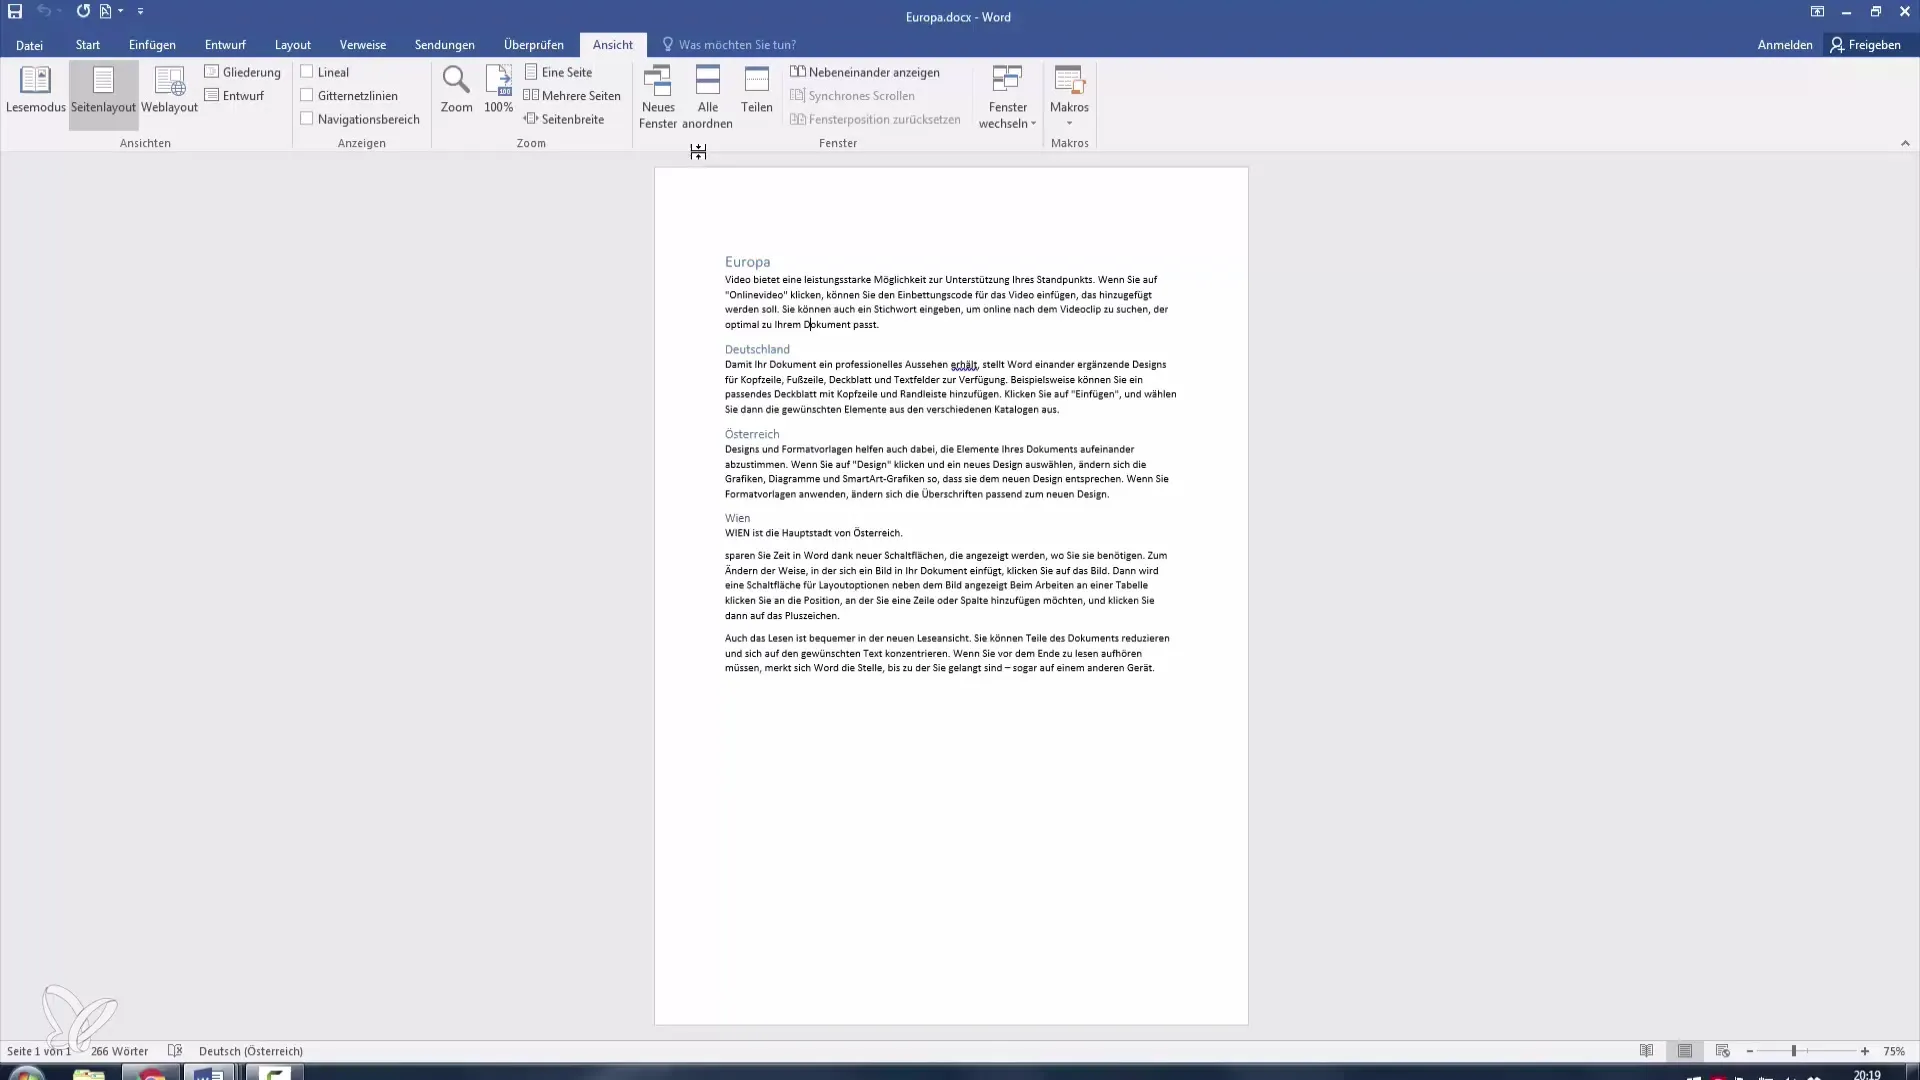Click the Wien heading in the document

coord(737,518)
